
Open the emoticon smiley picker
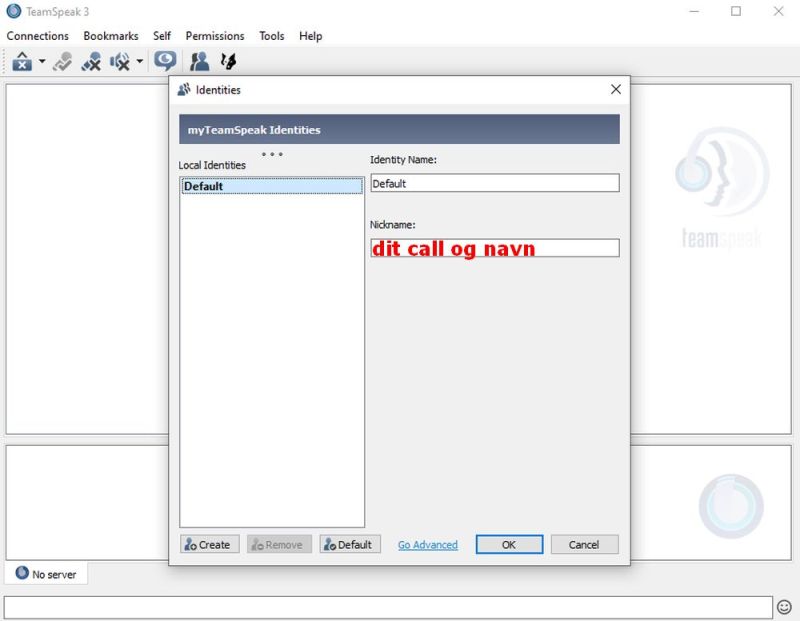point(784,607)
